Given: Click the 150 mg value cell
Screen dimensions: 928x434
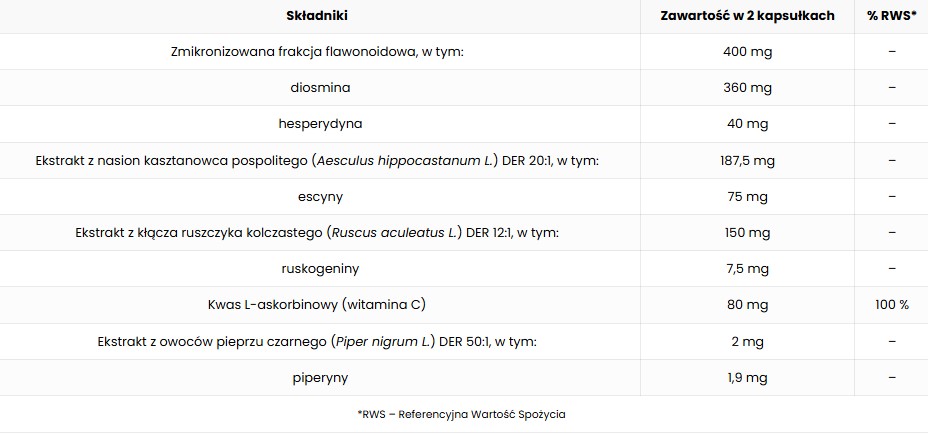Looking at the screenshot, I should [x=747, y=233].
